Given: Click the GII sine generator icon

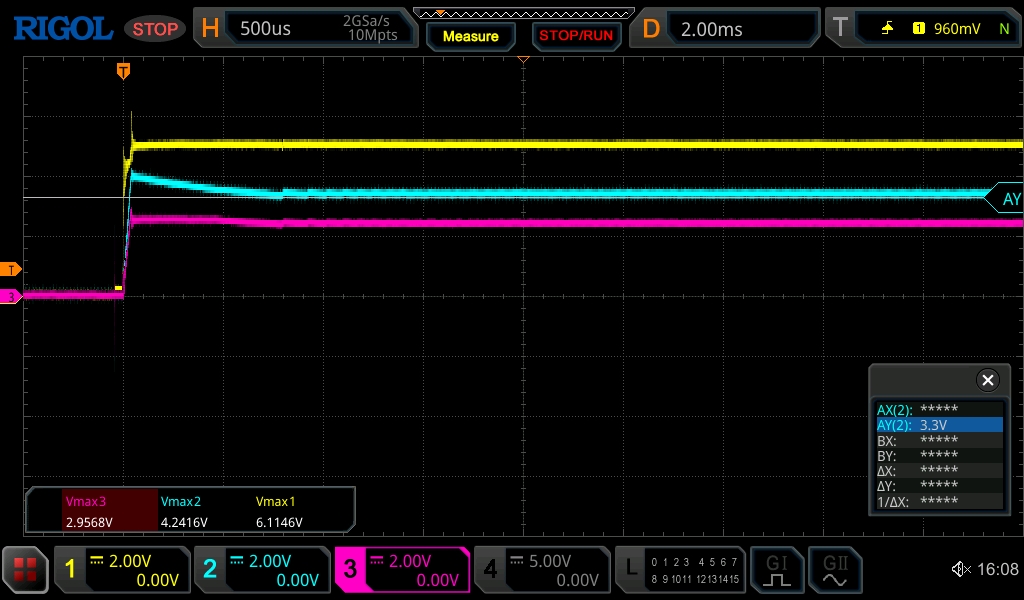Looking at the screenshot, I should (x=834, y=570).
